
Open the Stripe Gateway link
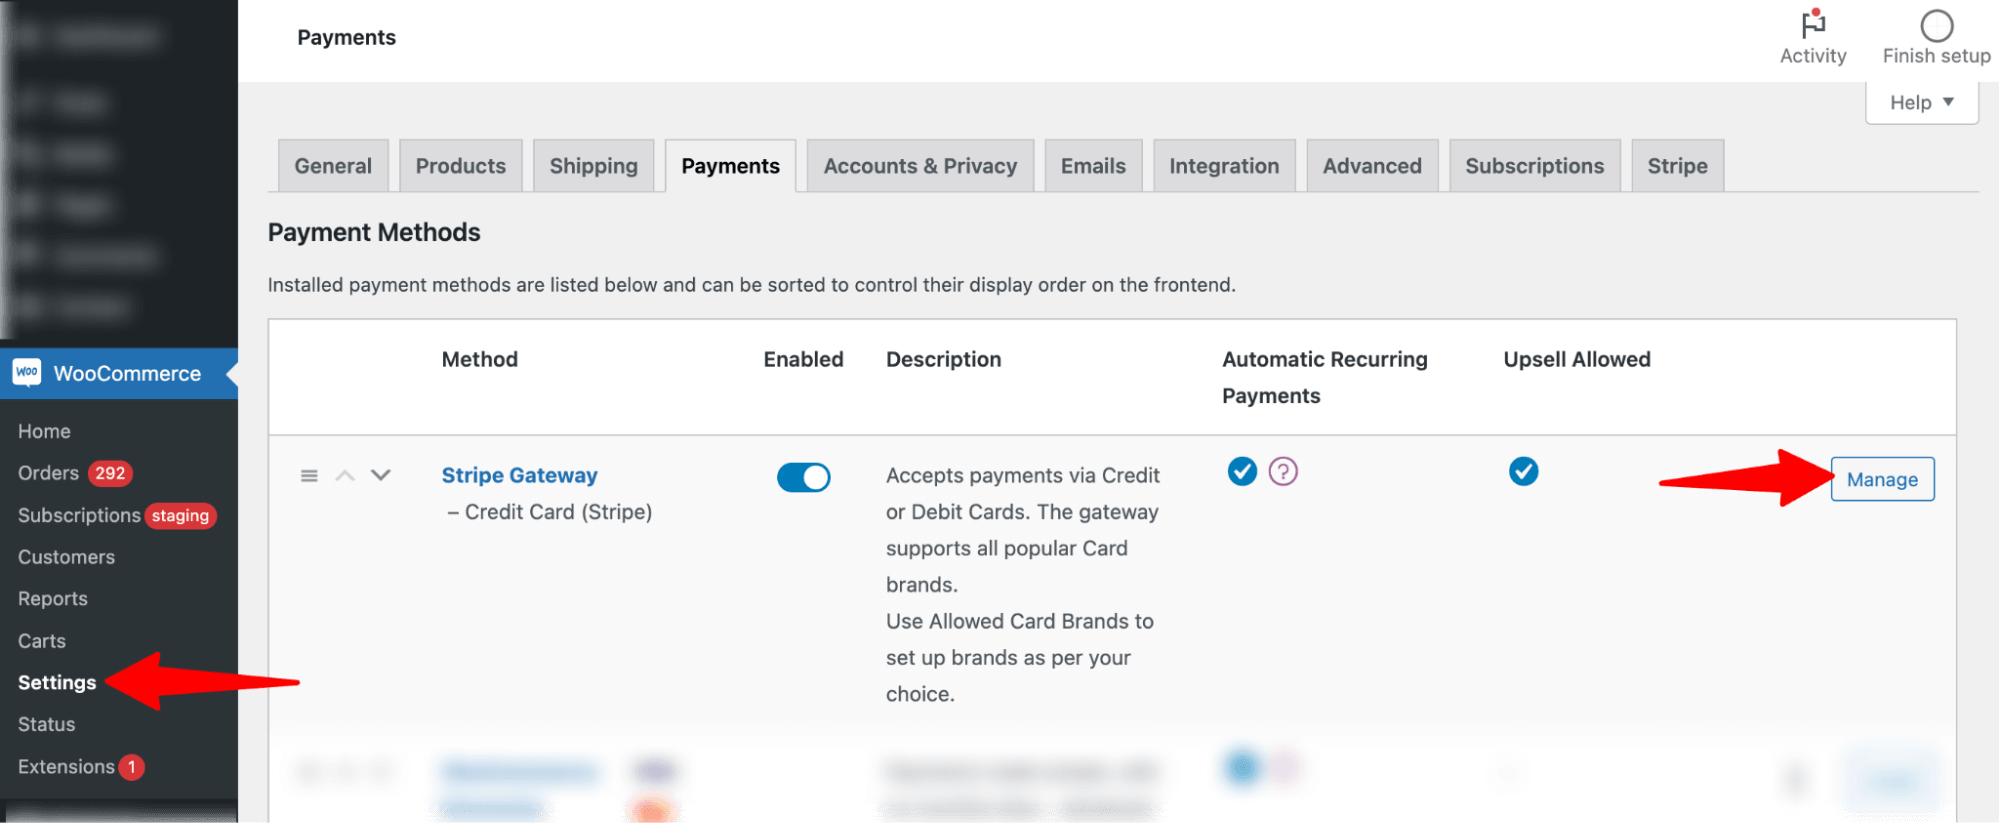tap(520, 476)
